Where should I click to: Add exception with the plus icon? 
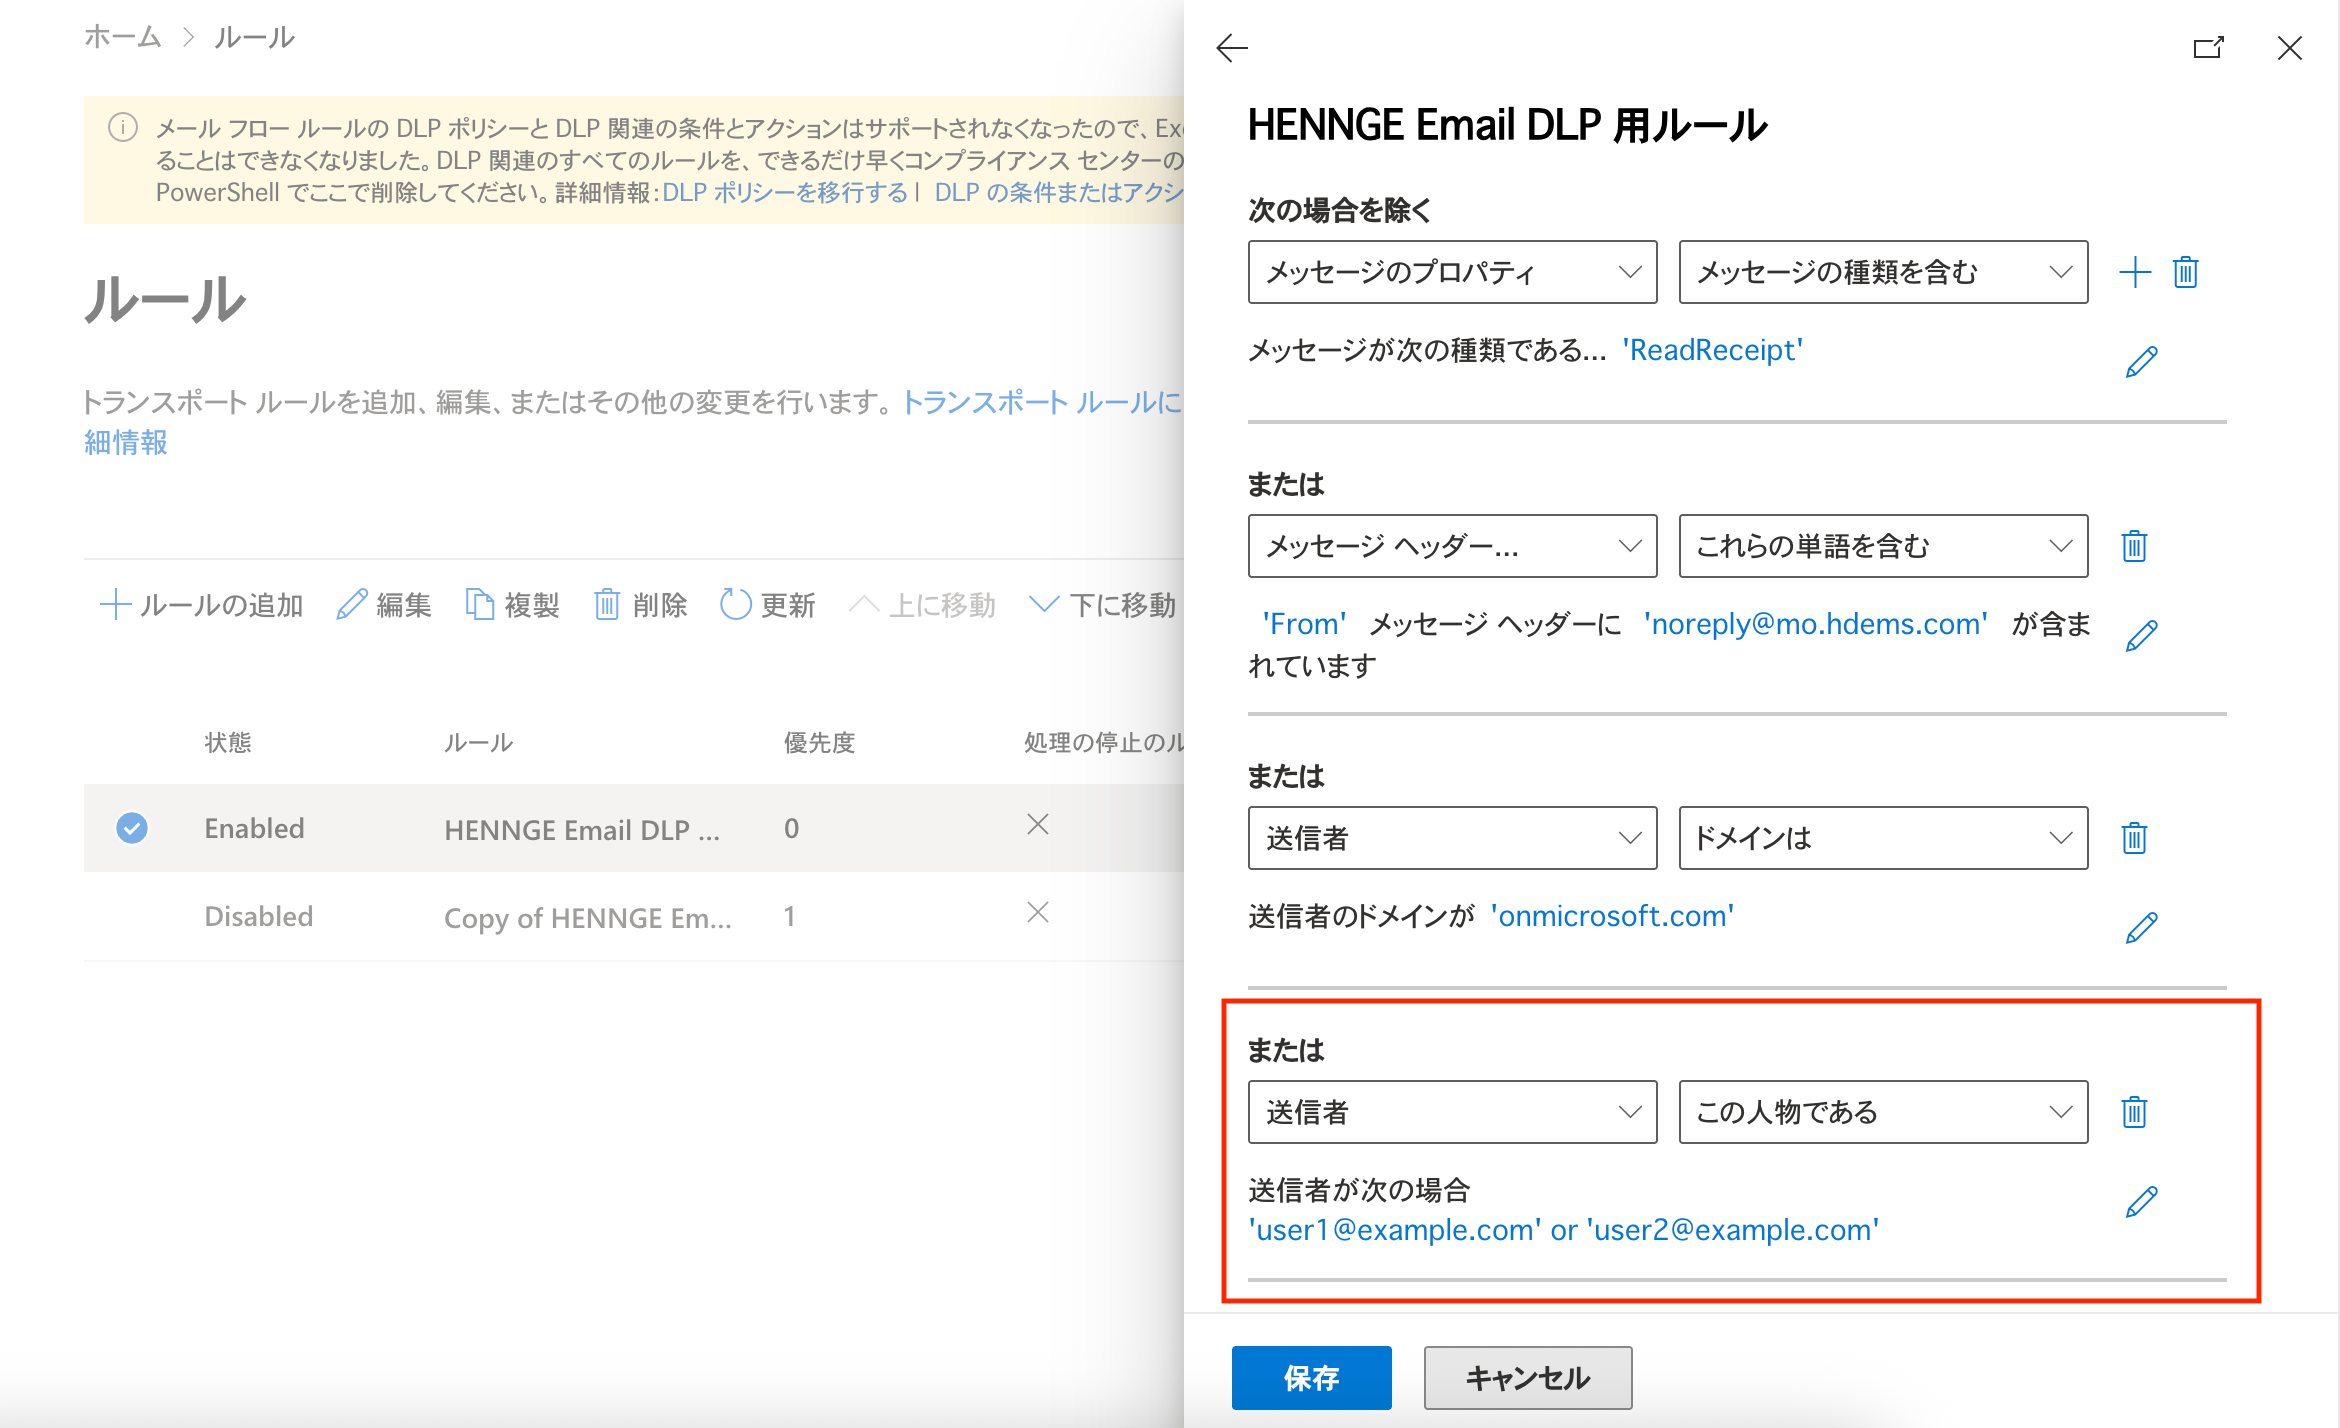pyautogui.click(x=2134, y=272)
